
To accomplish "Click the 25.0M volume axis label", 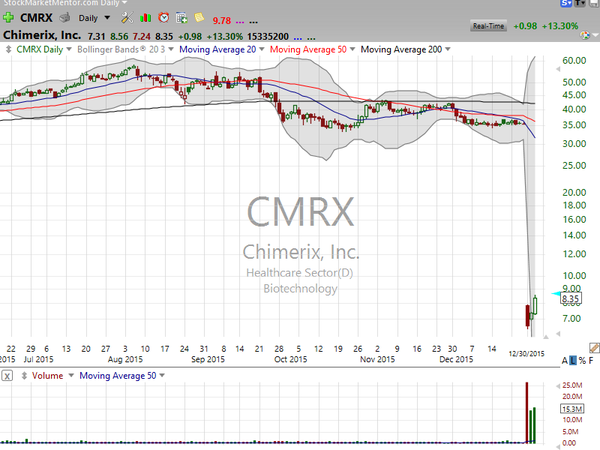I will tap(572, 385).
